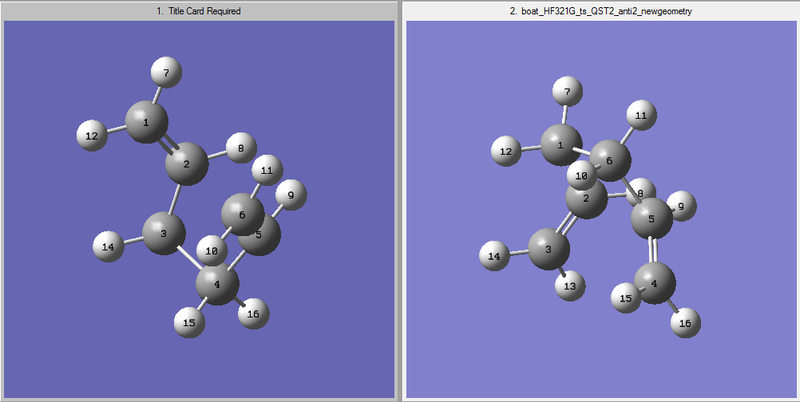Click carbon atom 4 in right panel
The width and height of the screenshot is (800, 402).
click(x=655, y=282)
